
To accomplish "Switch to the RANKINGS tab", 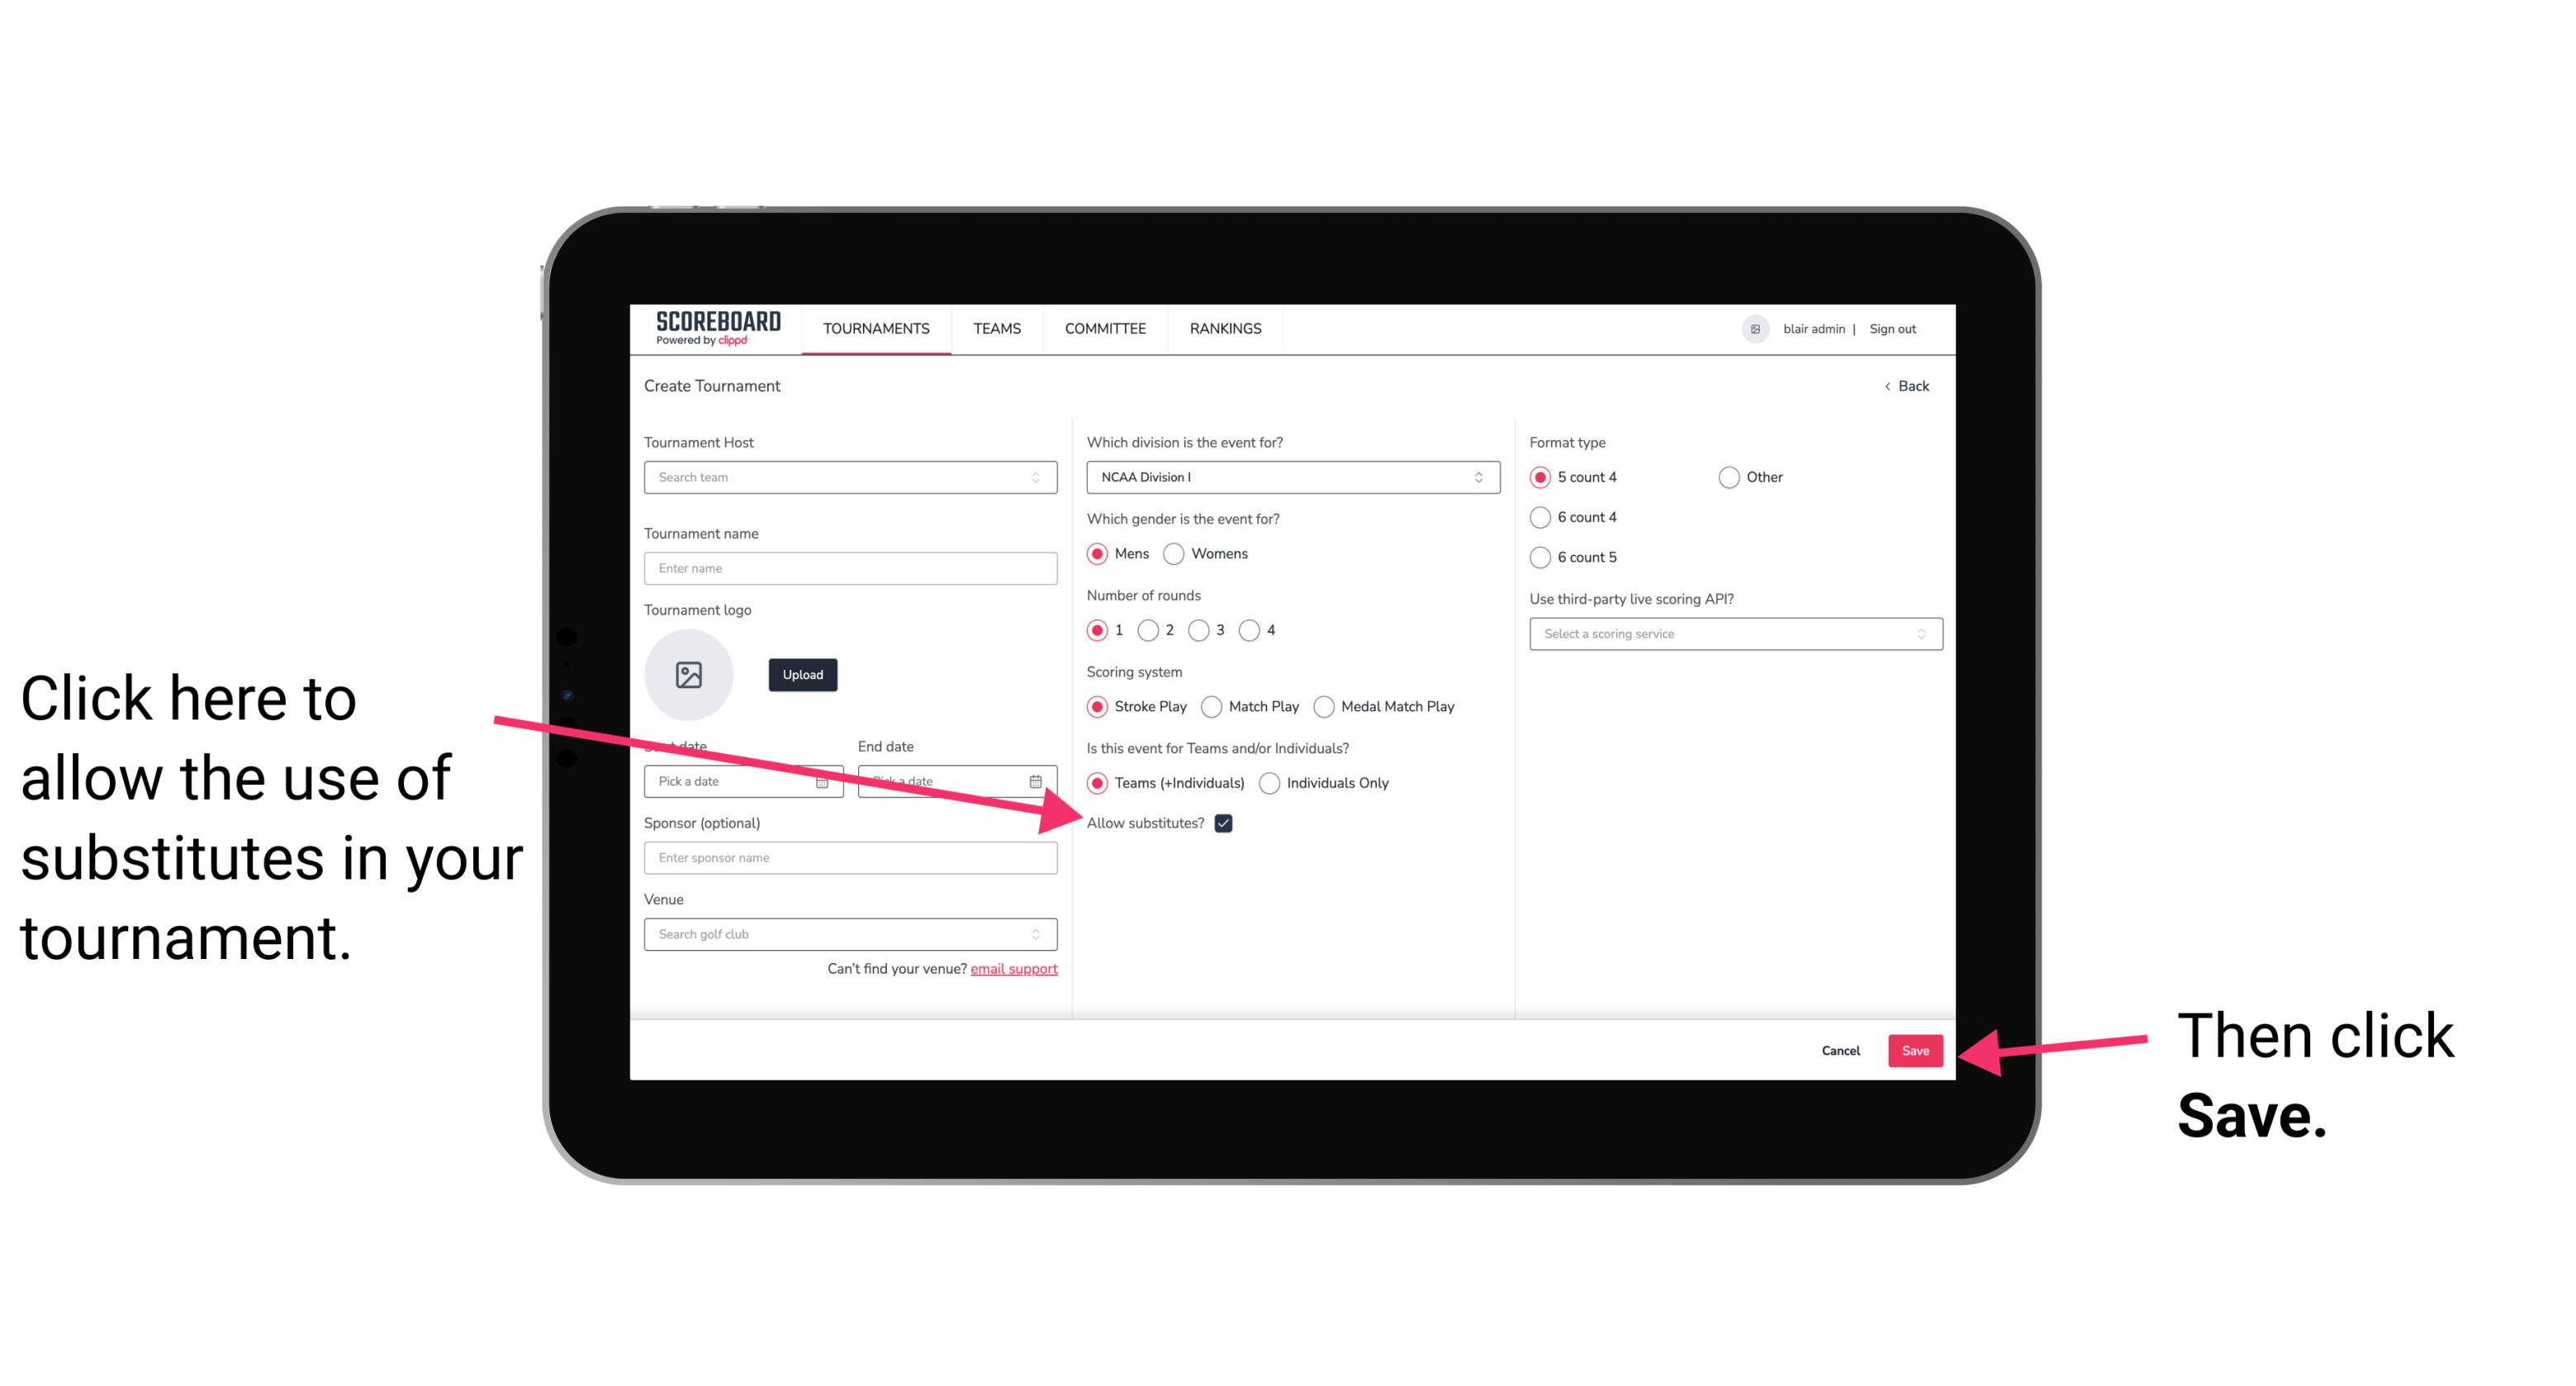I will coord(1225,328).
